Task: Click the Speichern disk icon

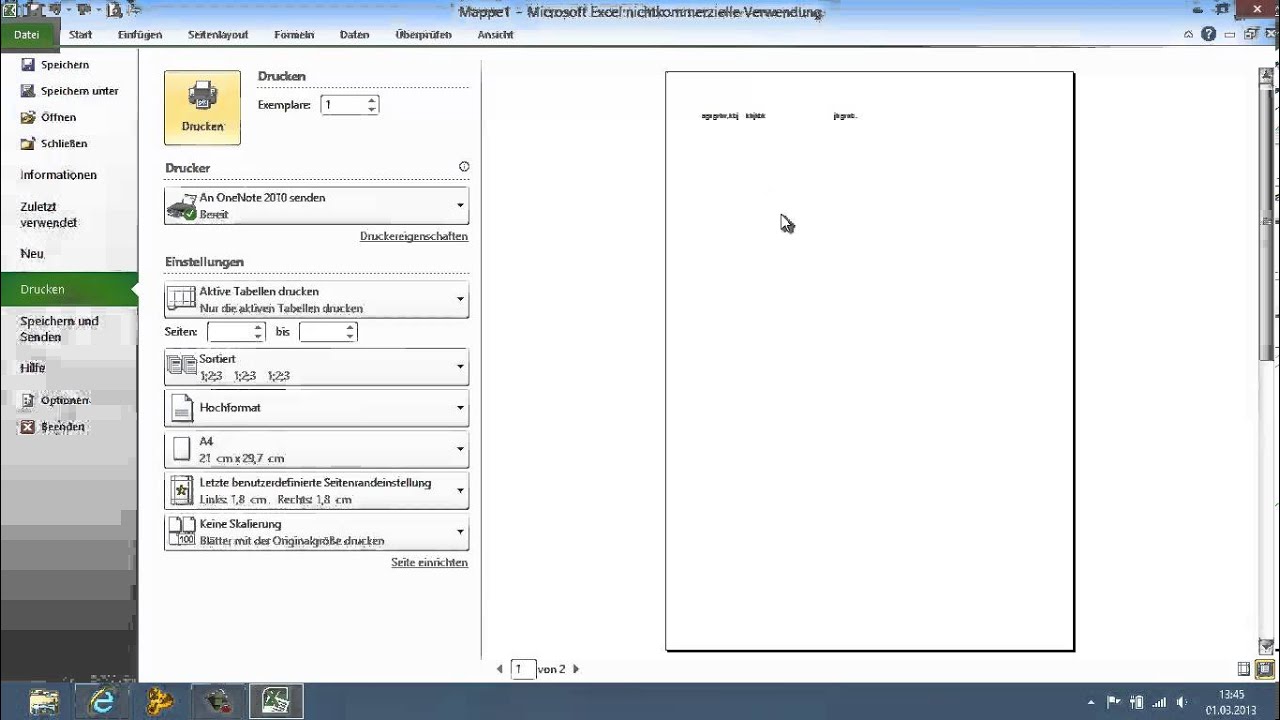Action: point(28,64)
